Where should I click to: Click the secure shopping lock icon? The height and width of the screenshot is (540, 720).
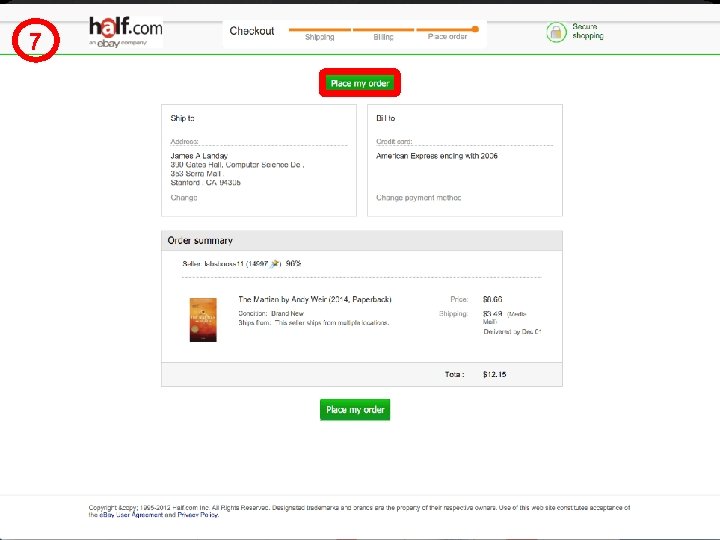(556, 32)
